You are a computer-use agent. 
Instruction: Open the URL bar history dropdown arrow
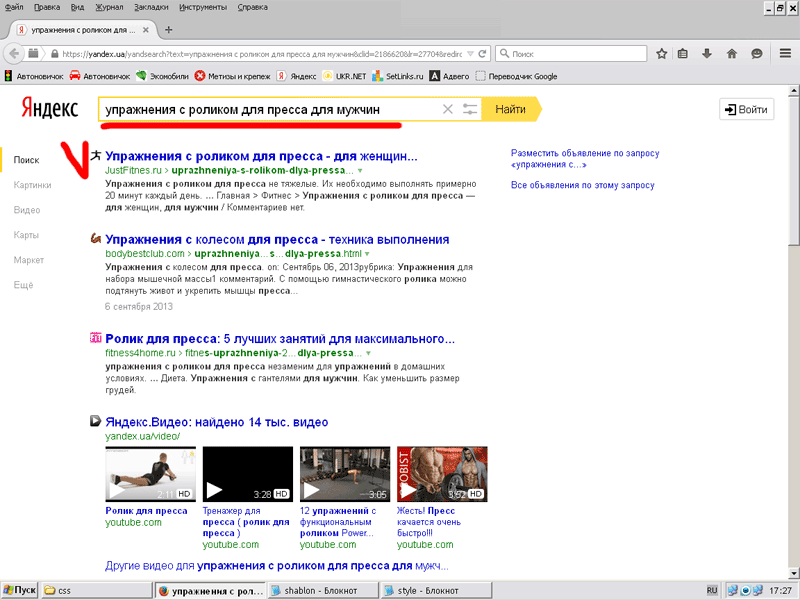coord(470,54)
